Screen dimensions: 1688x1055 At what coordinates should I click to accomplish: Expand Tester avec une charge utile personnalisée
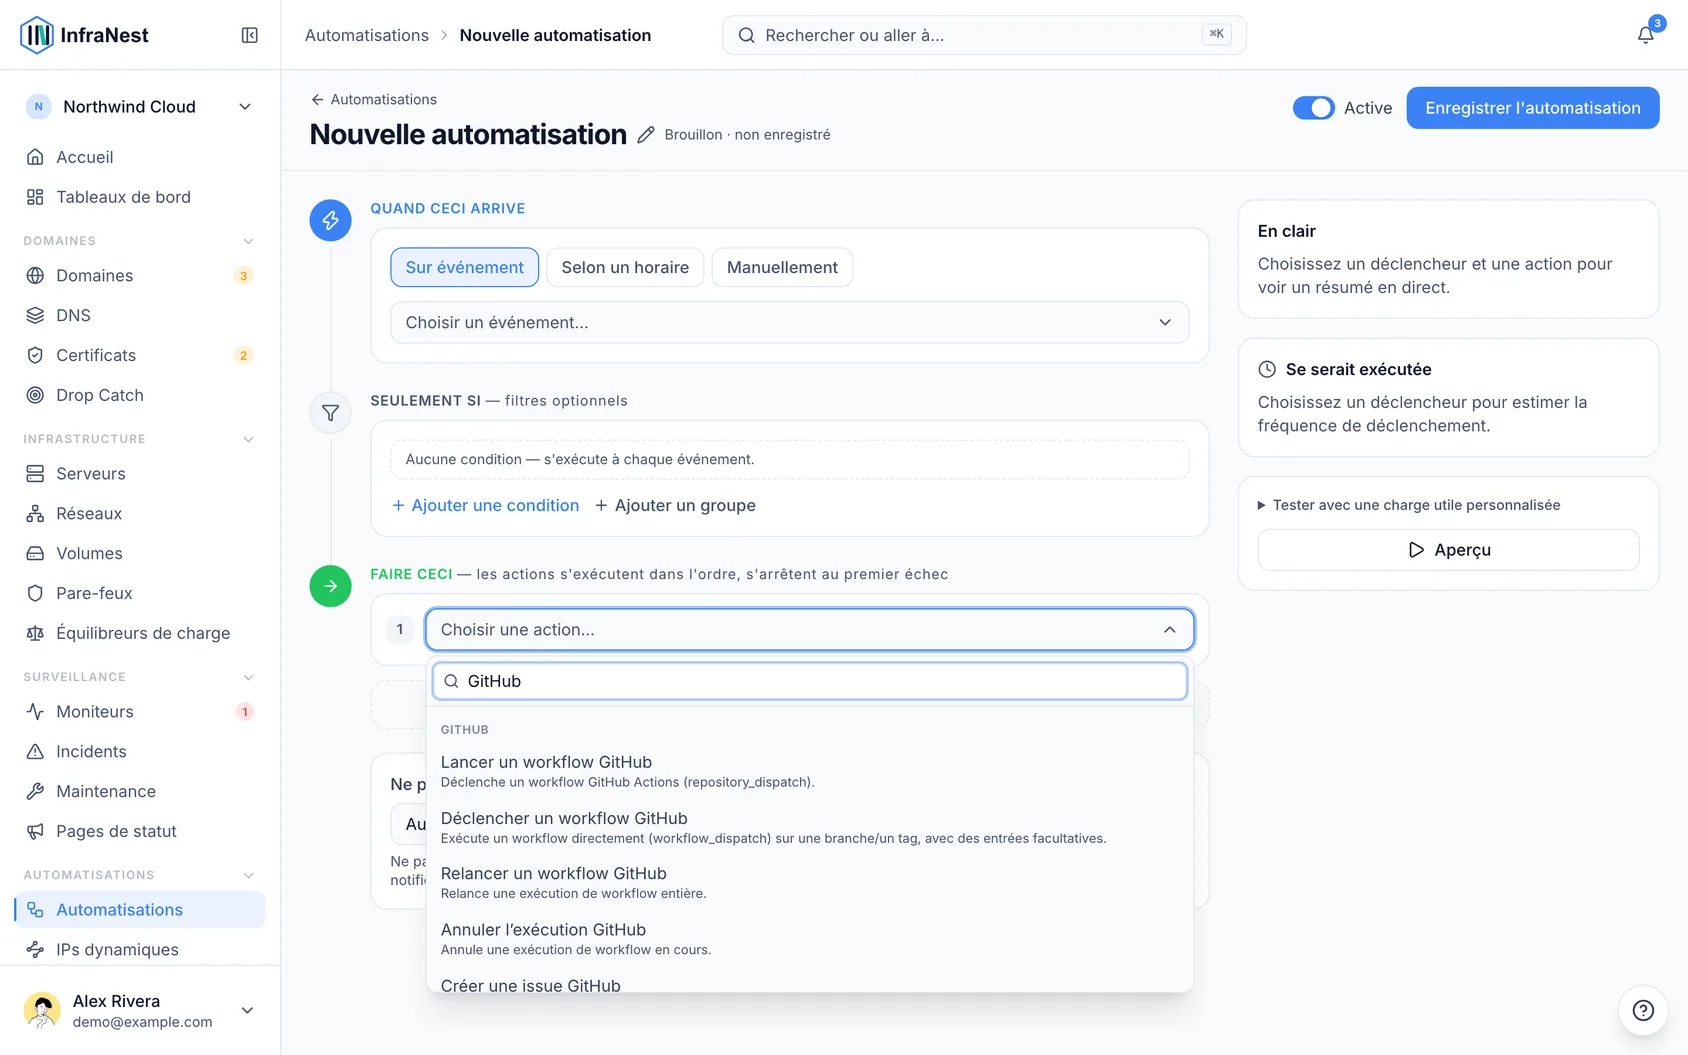point(1408,505)
